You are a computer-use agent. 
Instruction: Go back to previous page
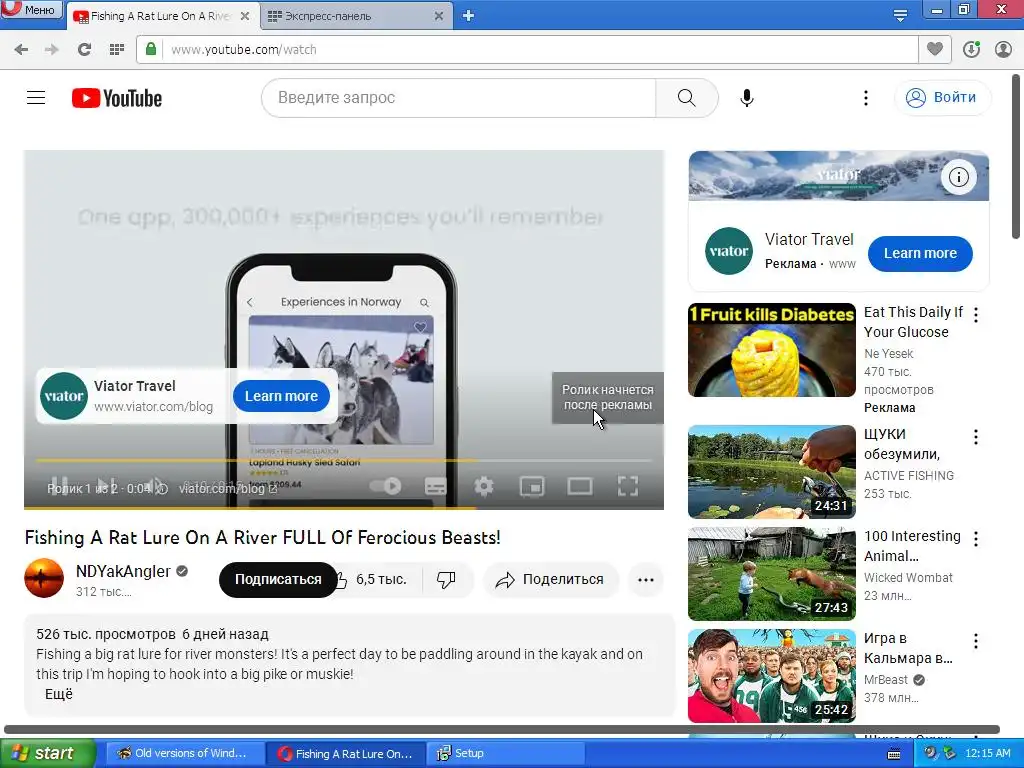21,50
